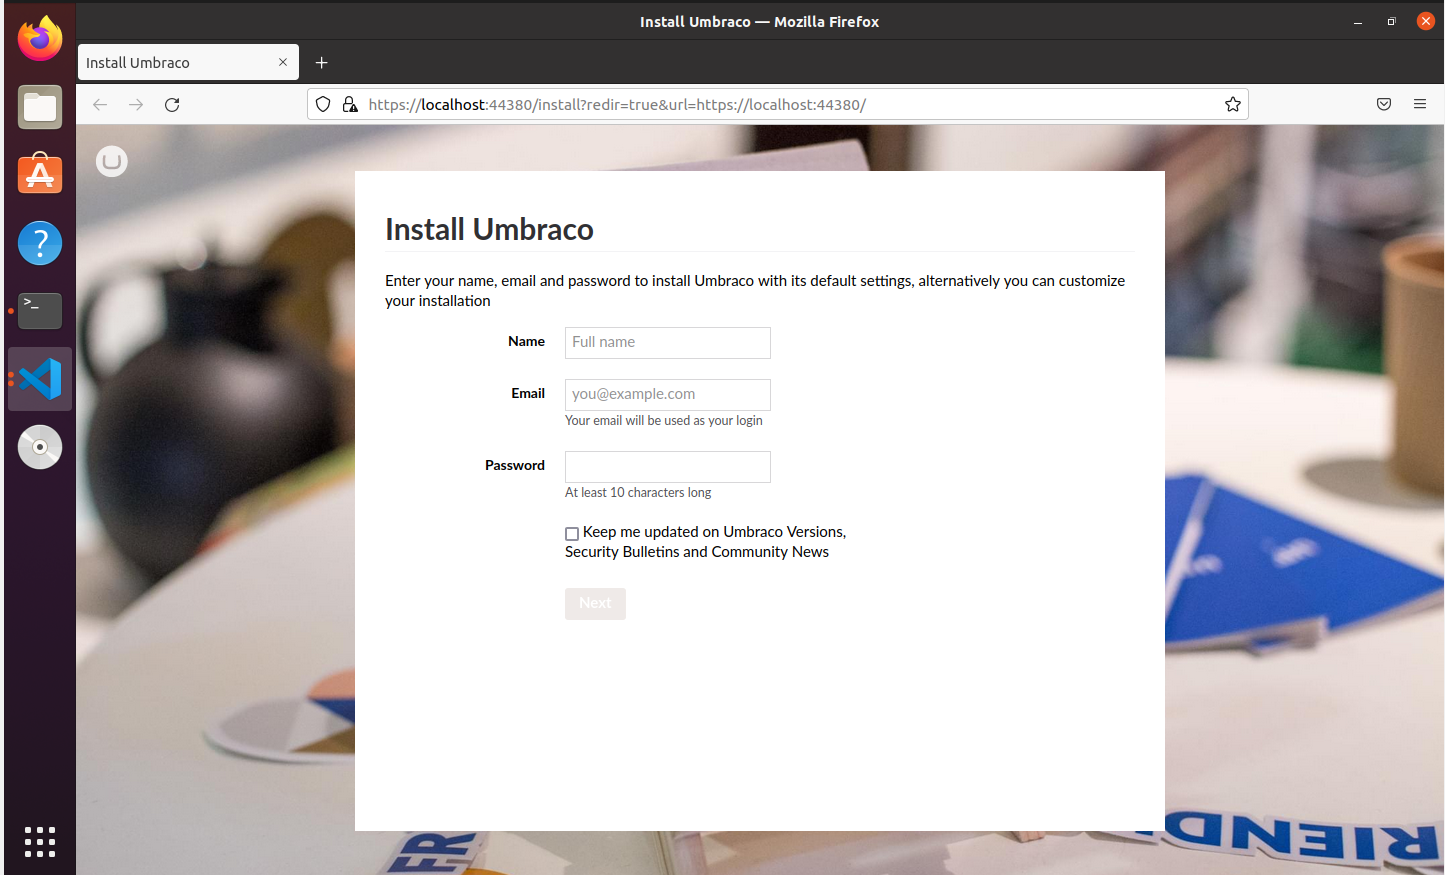Save page to Pocket
The width and height of the screenshot is (1445, 875).
click(1384, 104)
